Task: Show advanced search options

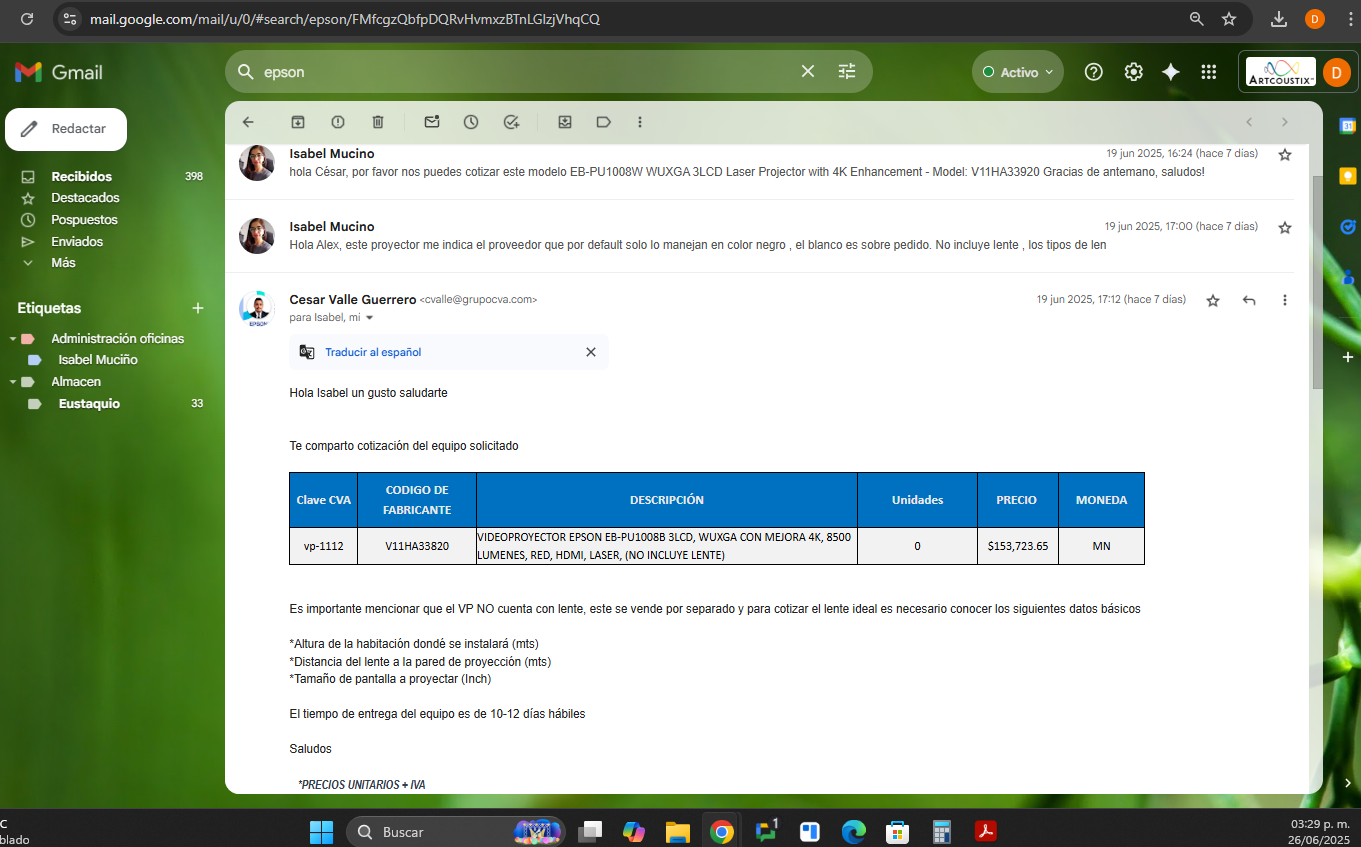Action: (847, 72)
